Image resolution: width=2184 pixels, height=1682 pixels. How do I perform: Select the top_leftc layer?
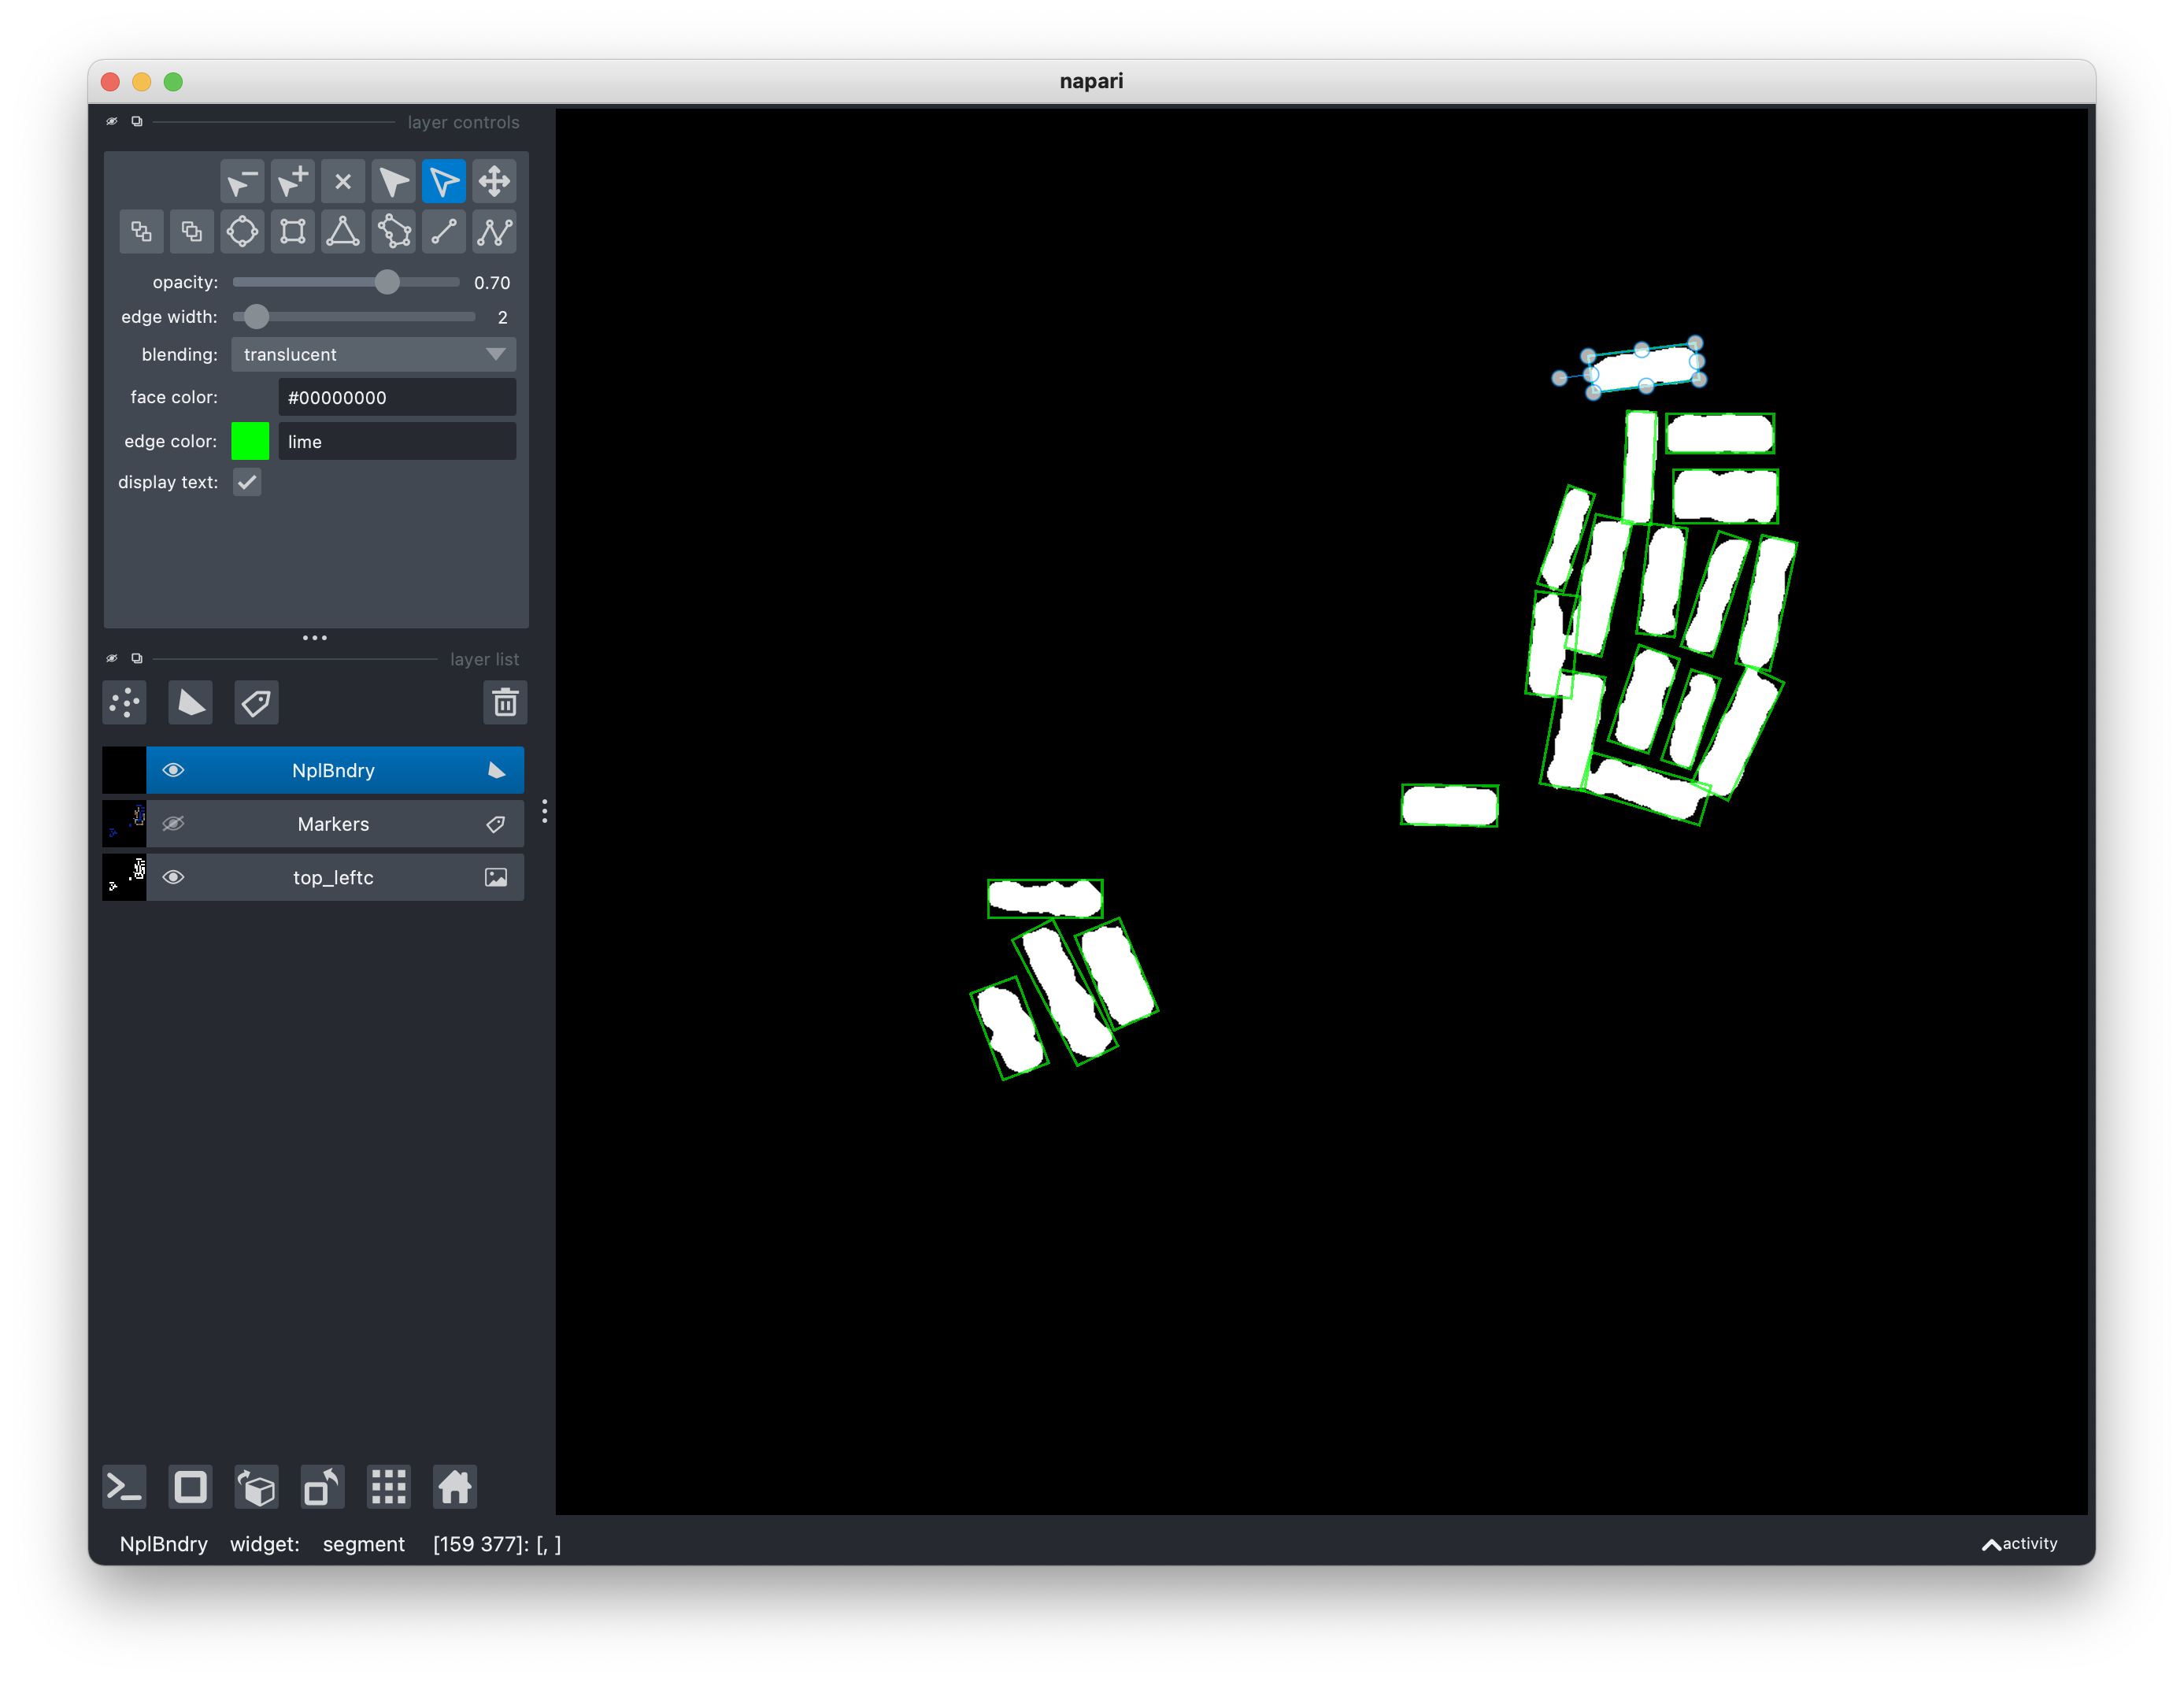pyautogui.click(x=333, y=877)
